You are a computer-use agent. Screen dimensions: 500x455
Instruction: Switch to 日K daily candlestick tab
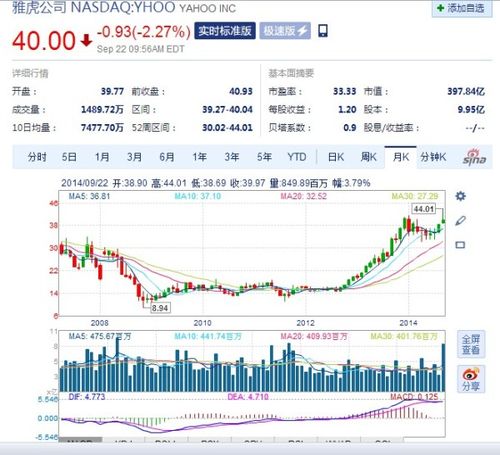(336, 157)
